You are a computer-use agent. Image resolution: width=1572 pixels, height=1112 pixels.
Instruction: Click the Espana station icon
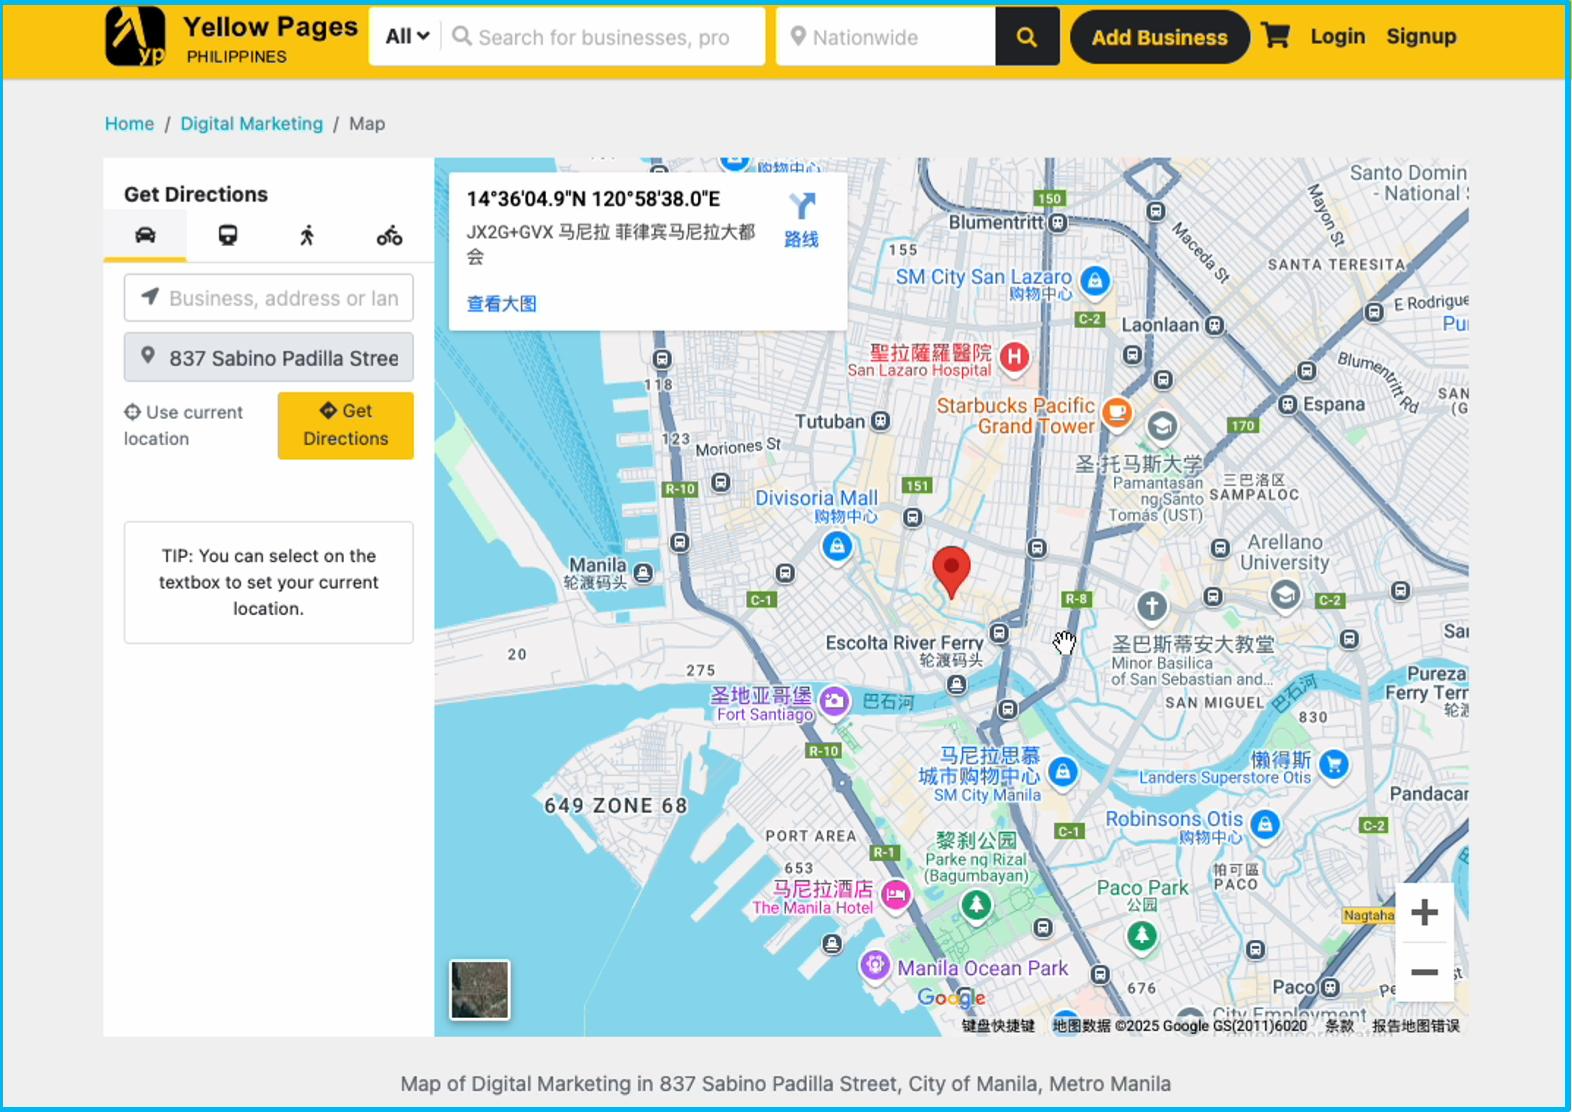pos(1288,404)
